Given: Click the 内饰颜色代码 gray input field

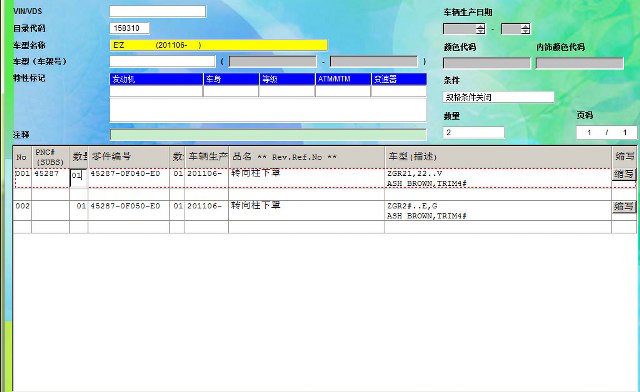Looking at the screenshot, I should click(x=580, y=63).
